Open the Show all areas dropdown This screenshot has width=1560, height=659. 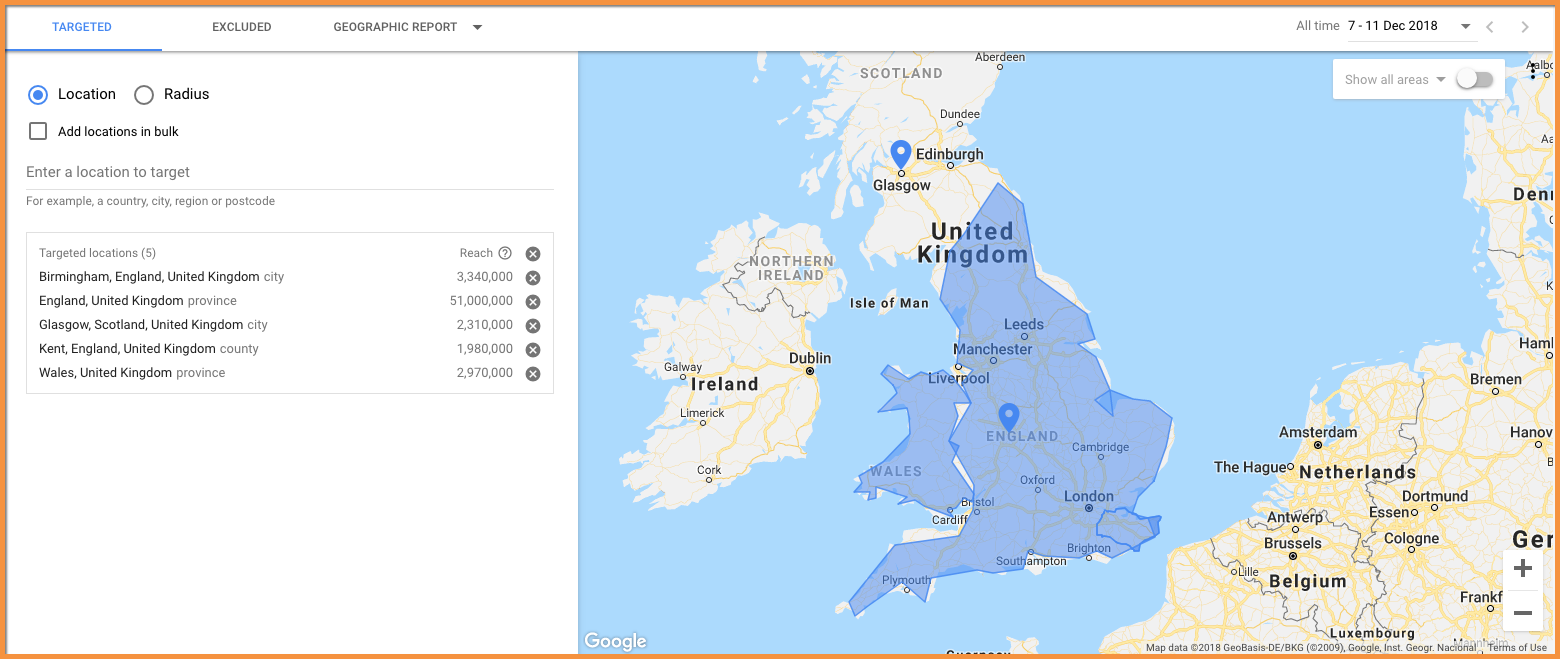pos(1442,78)
